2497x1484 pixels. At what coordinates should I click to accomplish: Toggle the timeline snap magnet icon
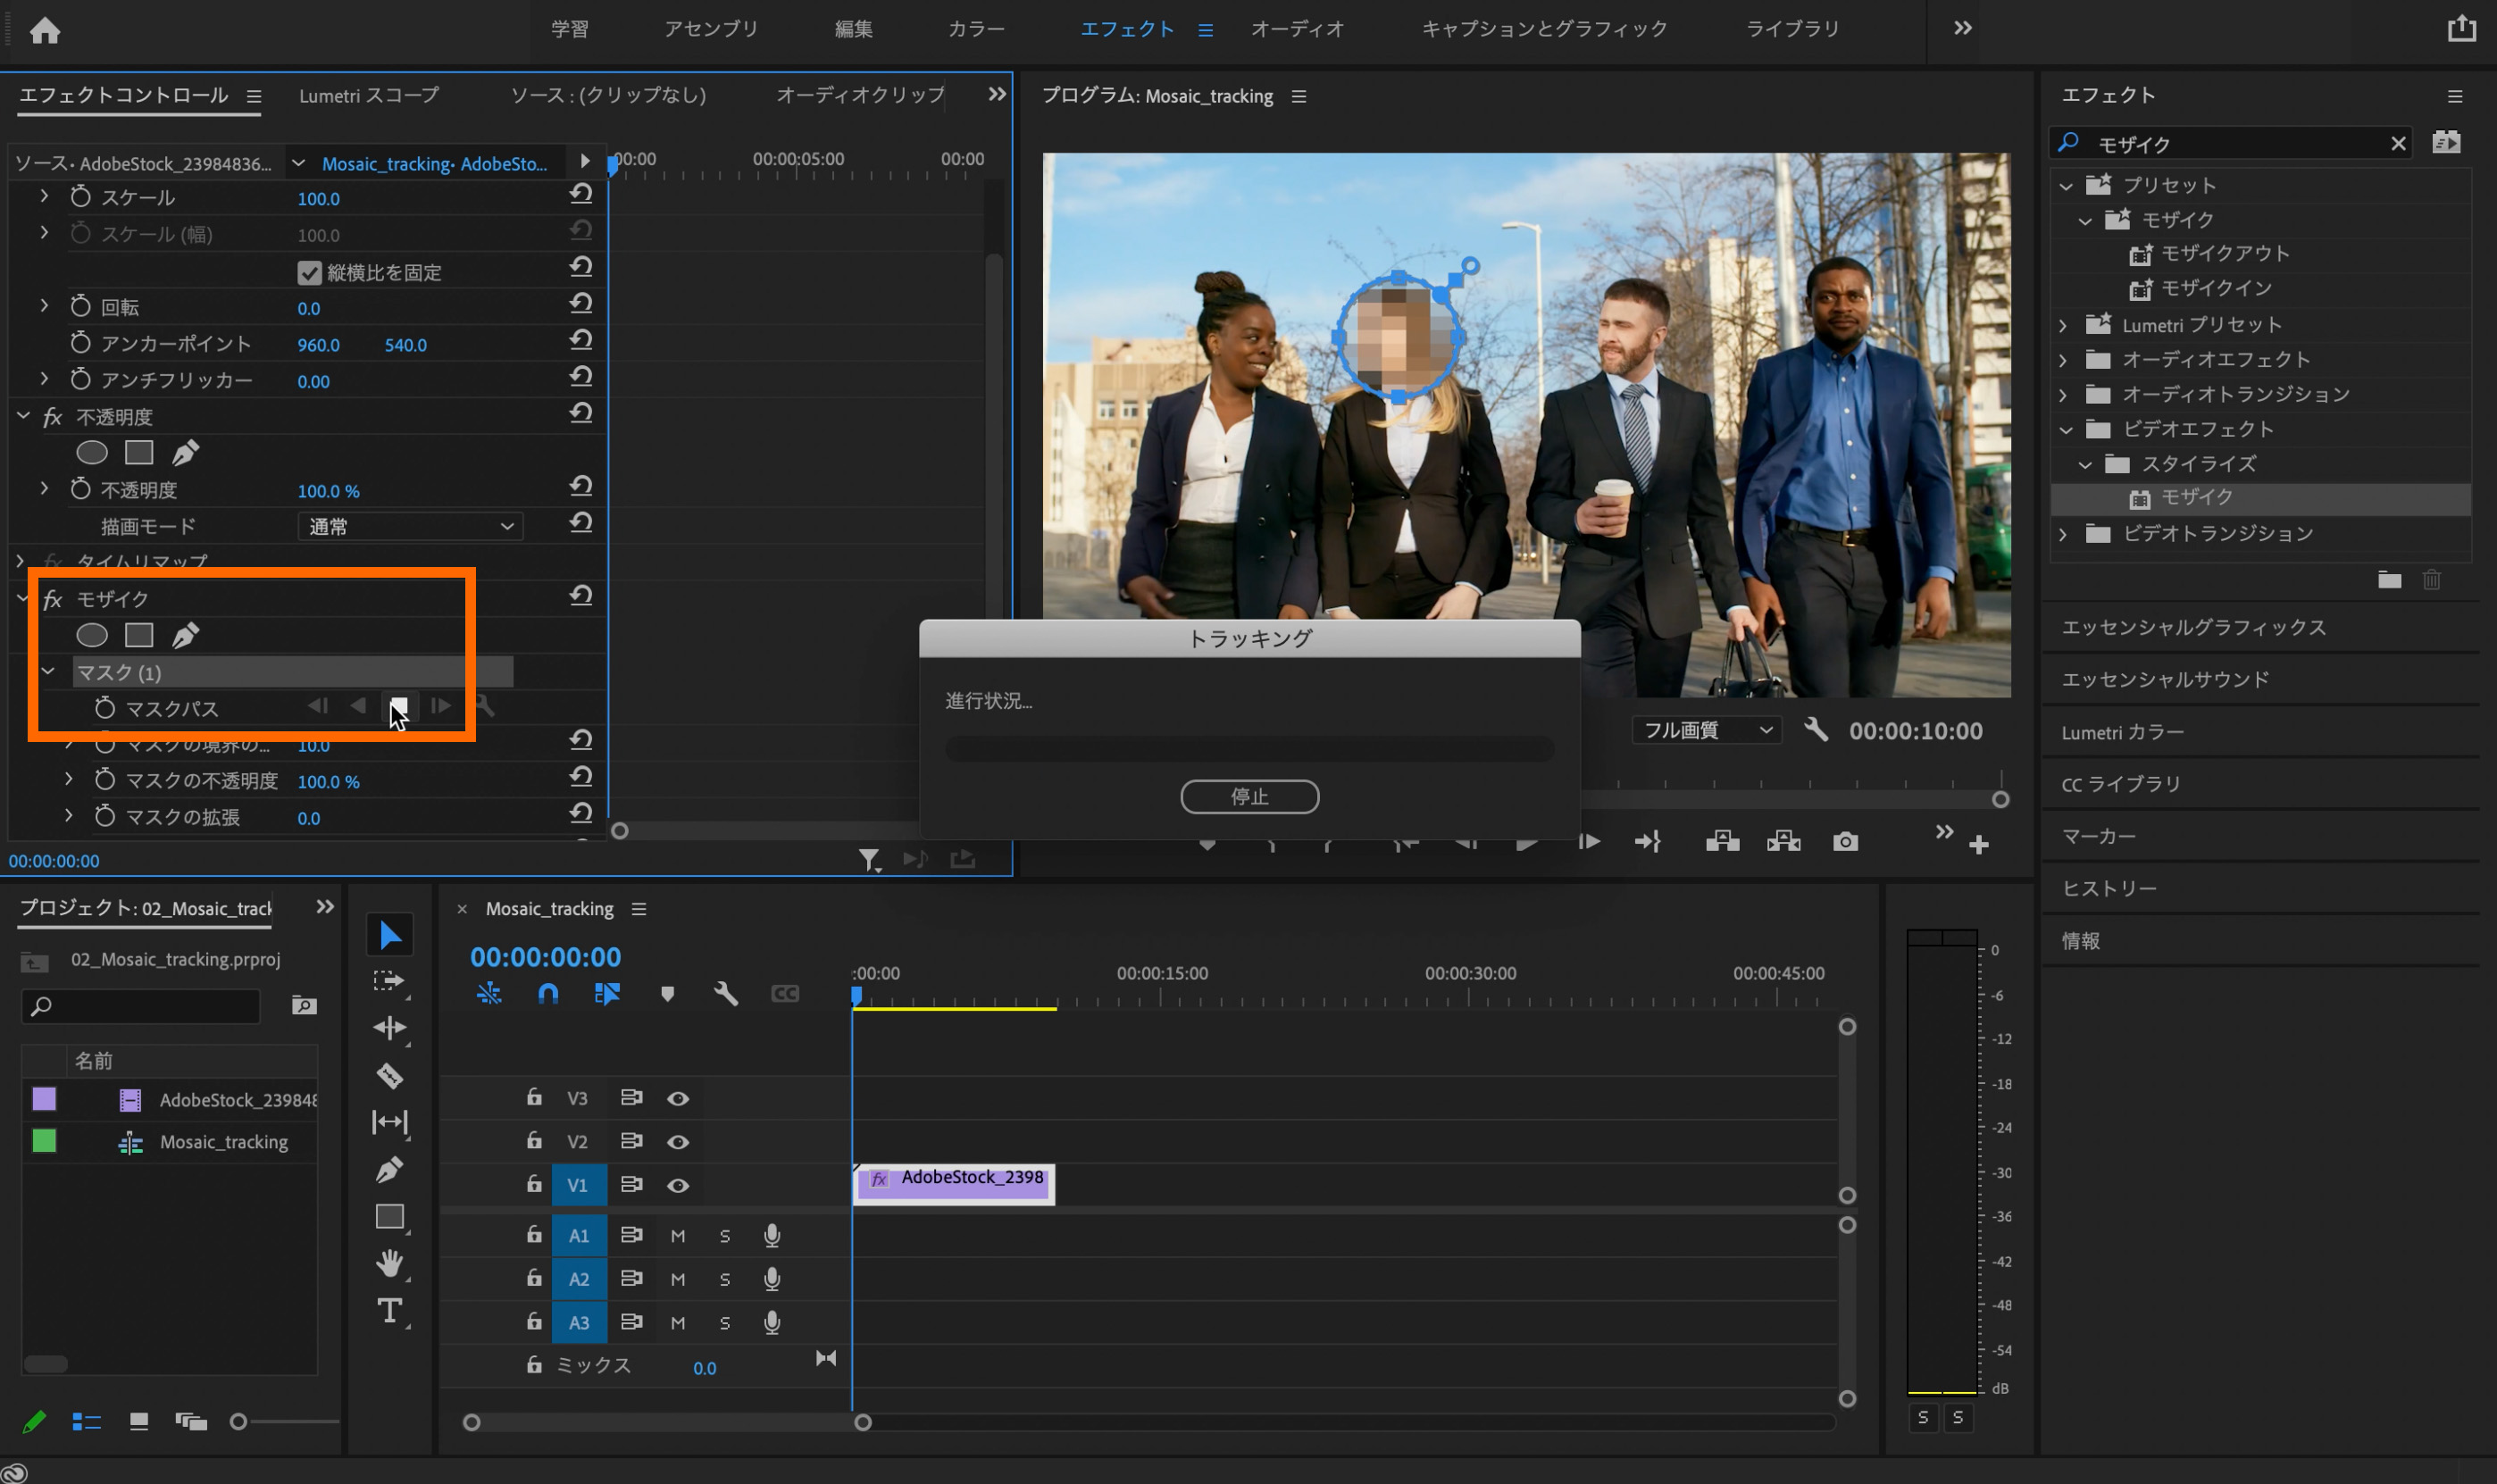(x=548, y=994)
